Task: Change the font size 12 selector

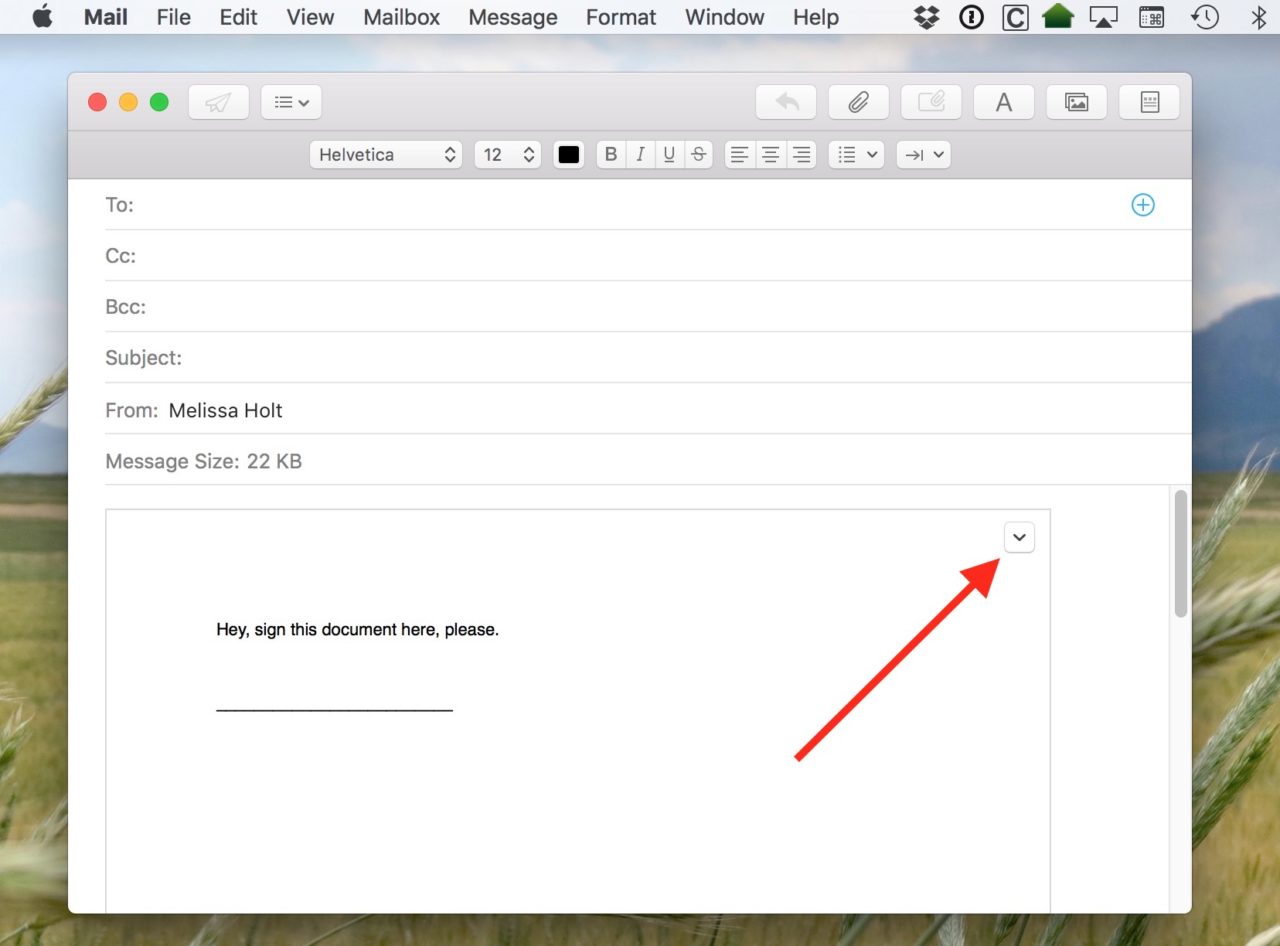Action: click(508, 154)
